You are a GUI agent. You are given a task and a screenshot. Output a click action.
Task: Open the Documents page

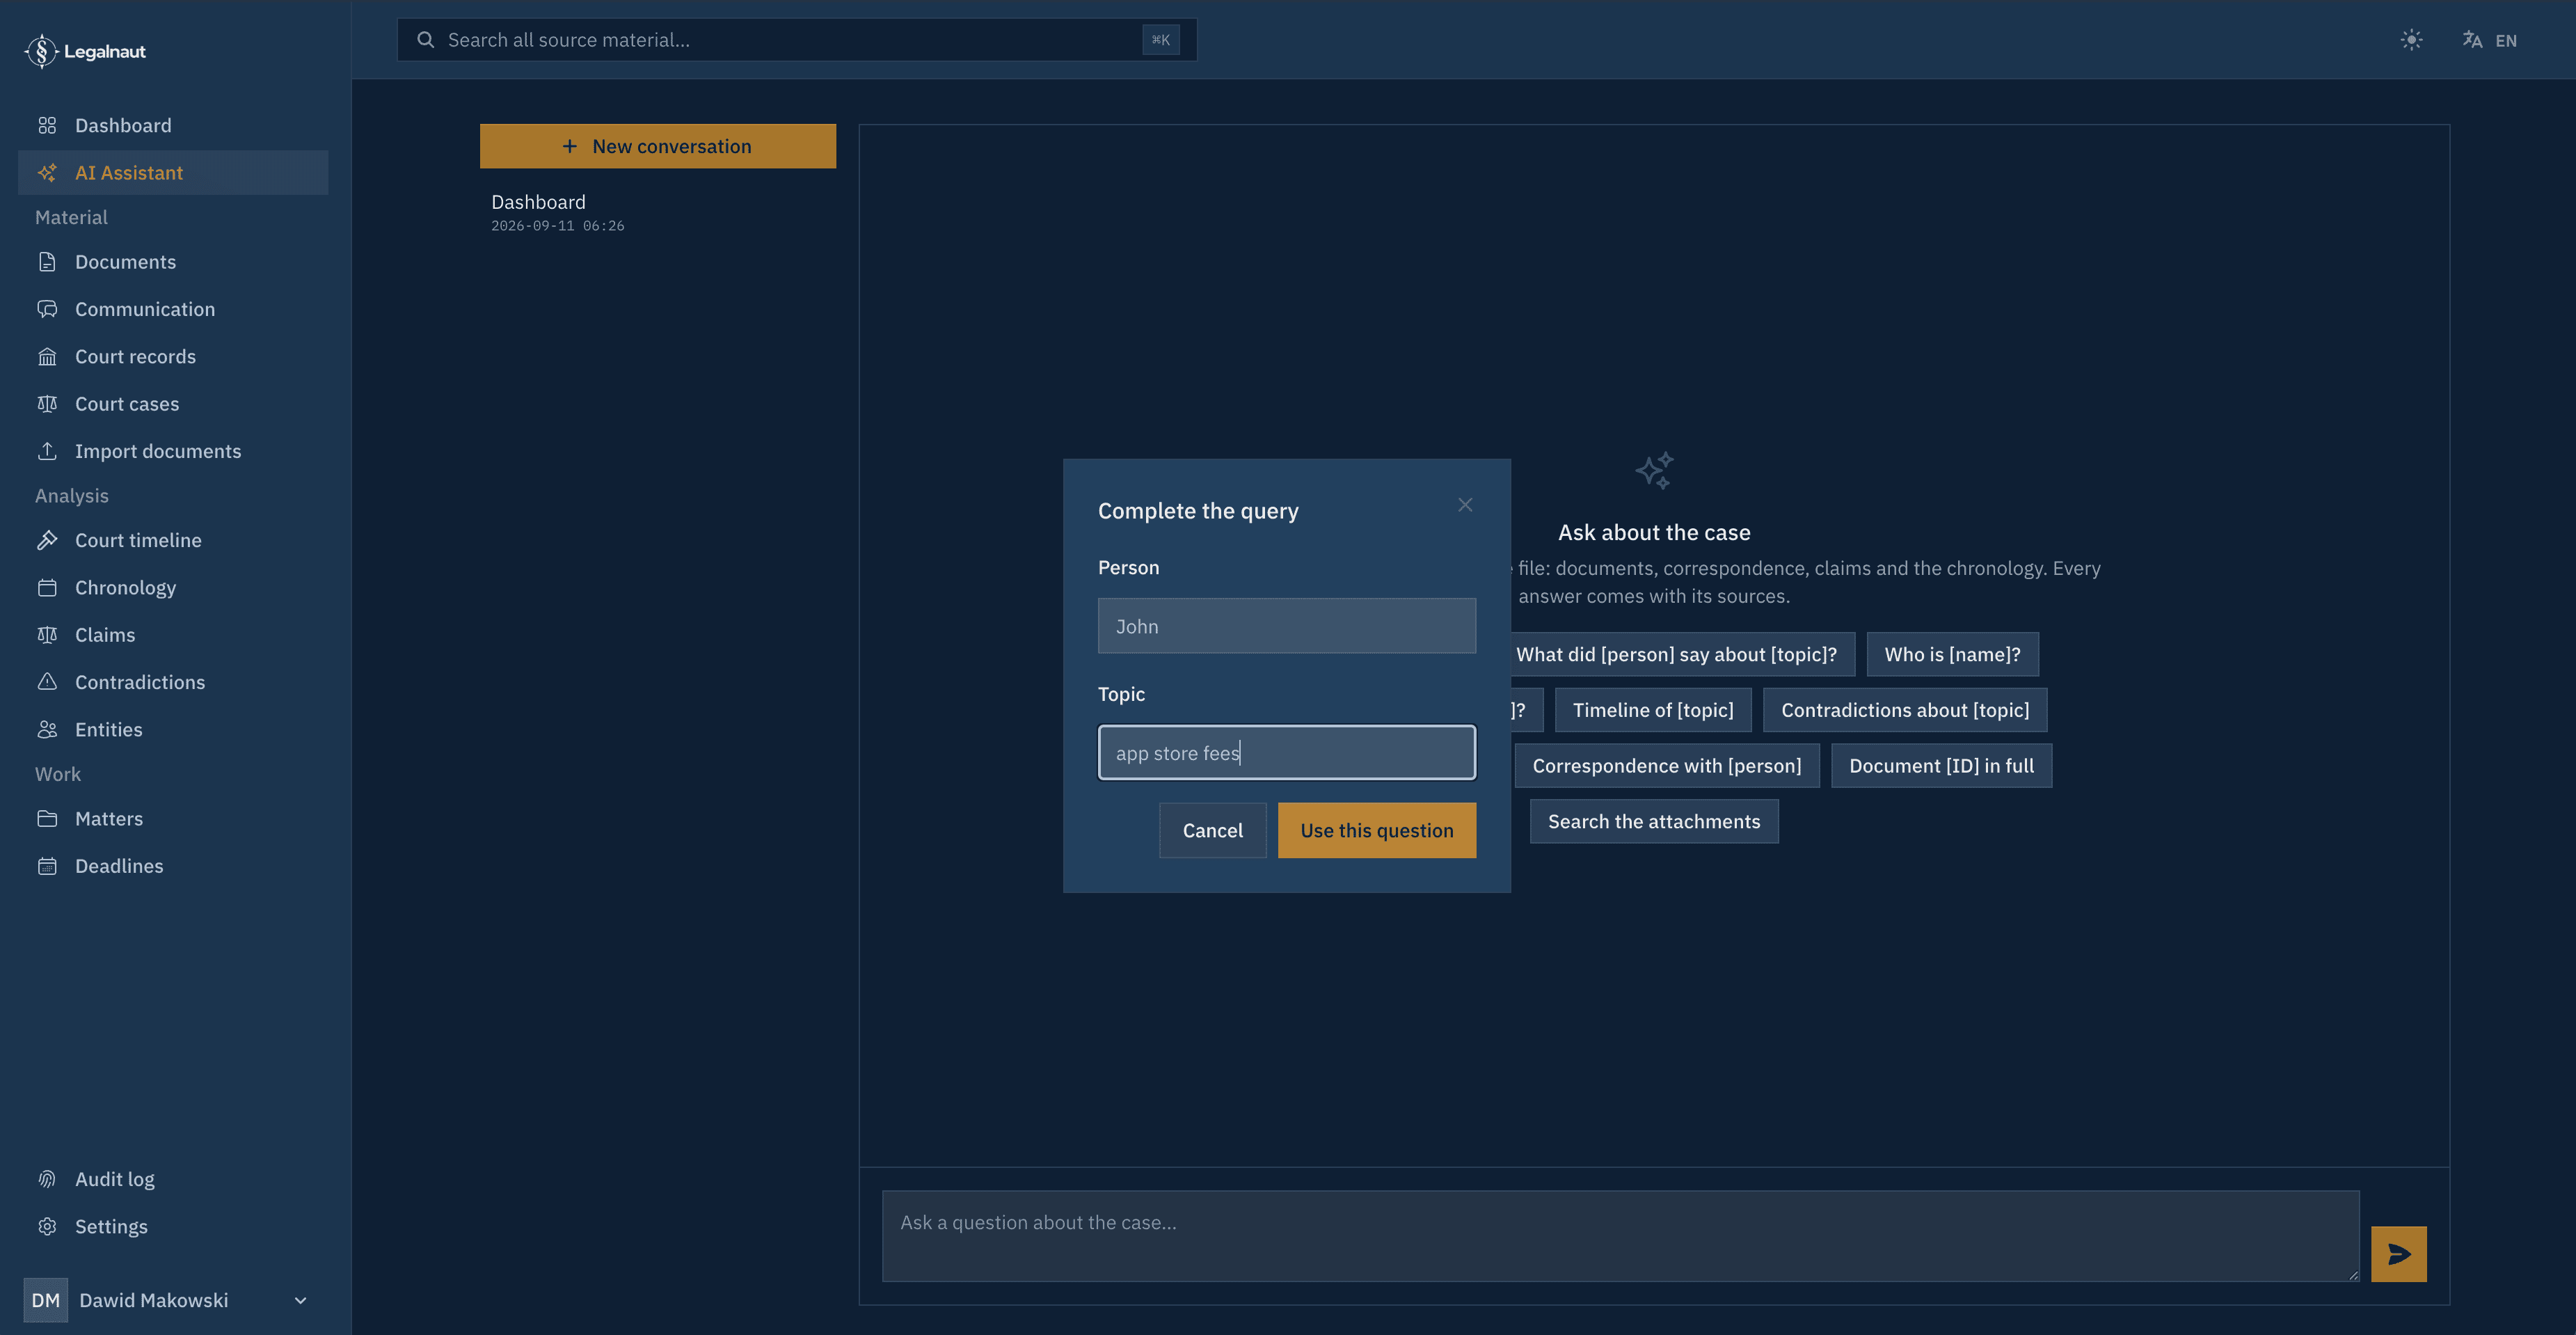173,262
